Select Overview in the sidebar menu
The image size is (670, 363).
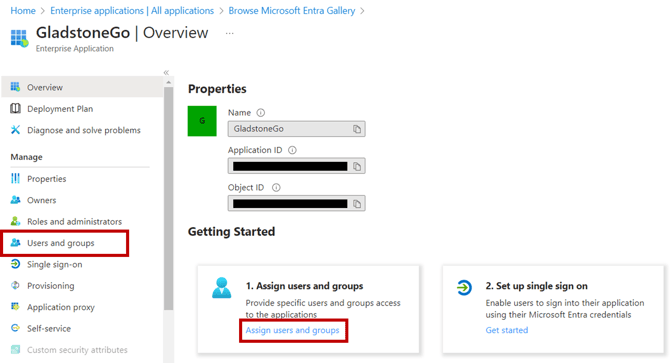(82, 87)
